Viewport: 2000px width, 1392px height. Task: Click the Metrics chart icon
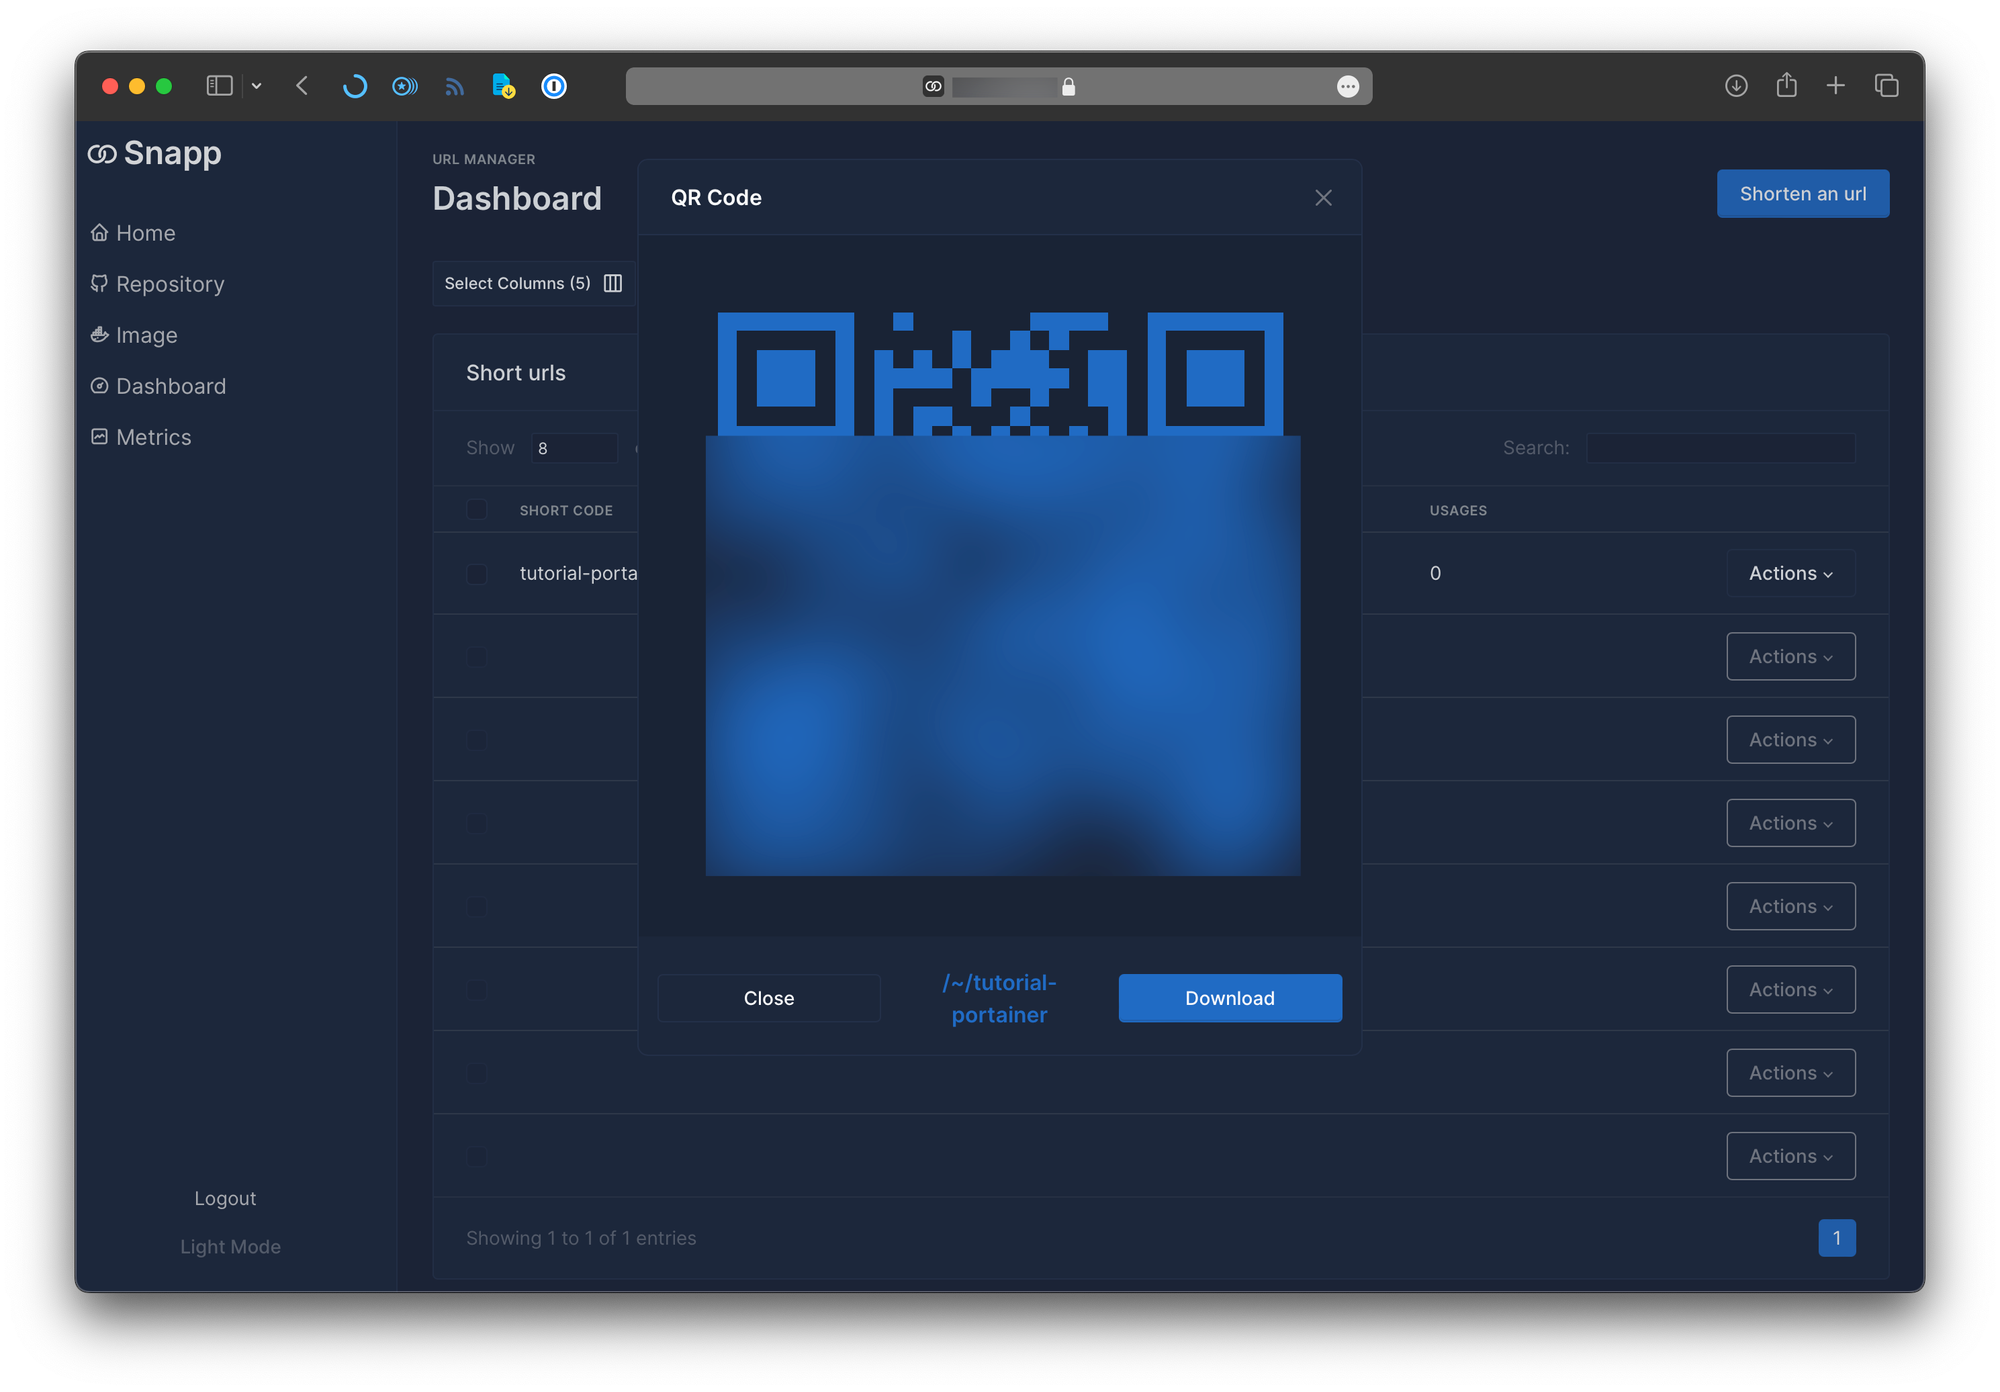99,436
